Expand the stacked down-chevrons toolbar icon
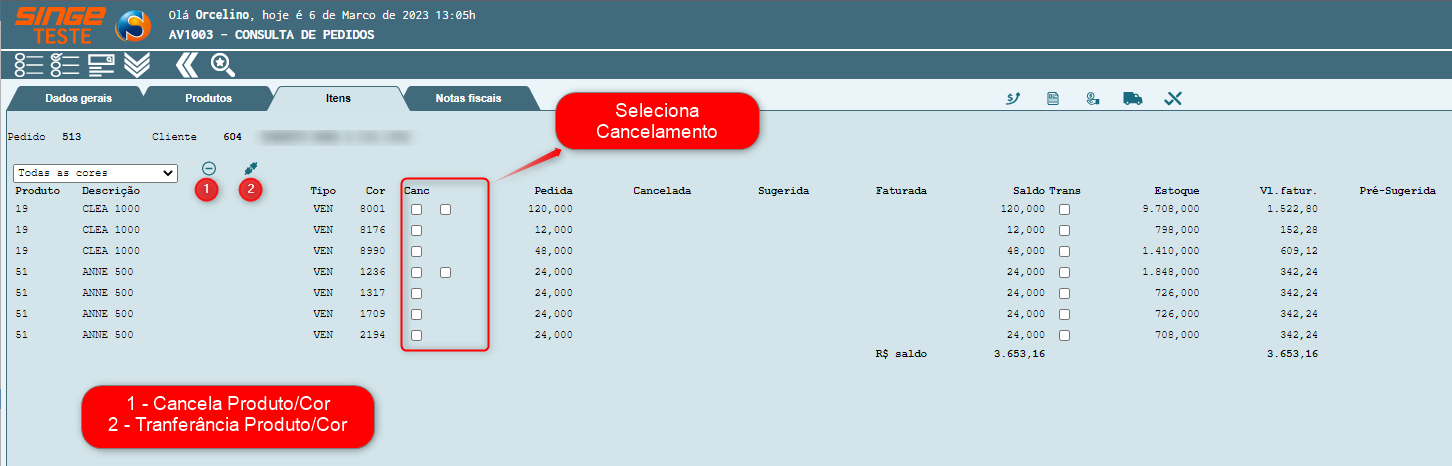Screen dimensions: 1452x466 click(137, 65)
